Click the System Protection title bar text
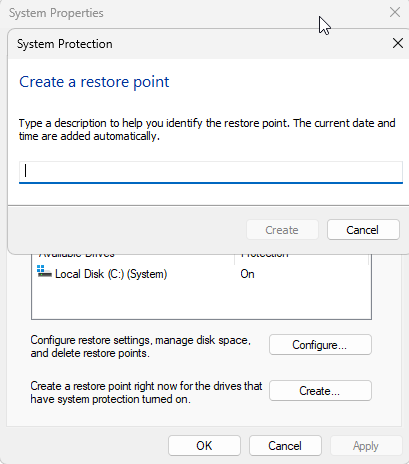409x464 pixels. tap(65, 44)
